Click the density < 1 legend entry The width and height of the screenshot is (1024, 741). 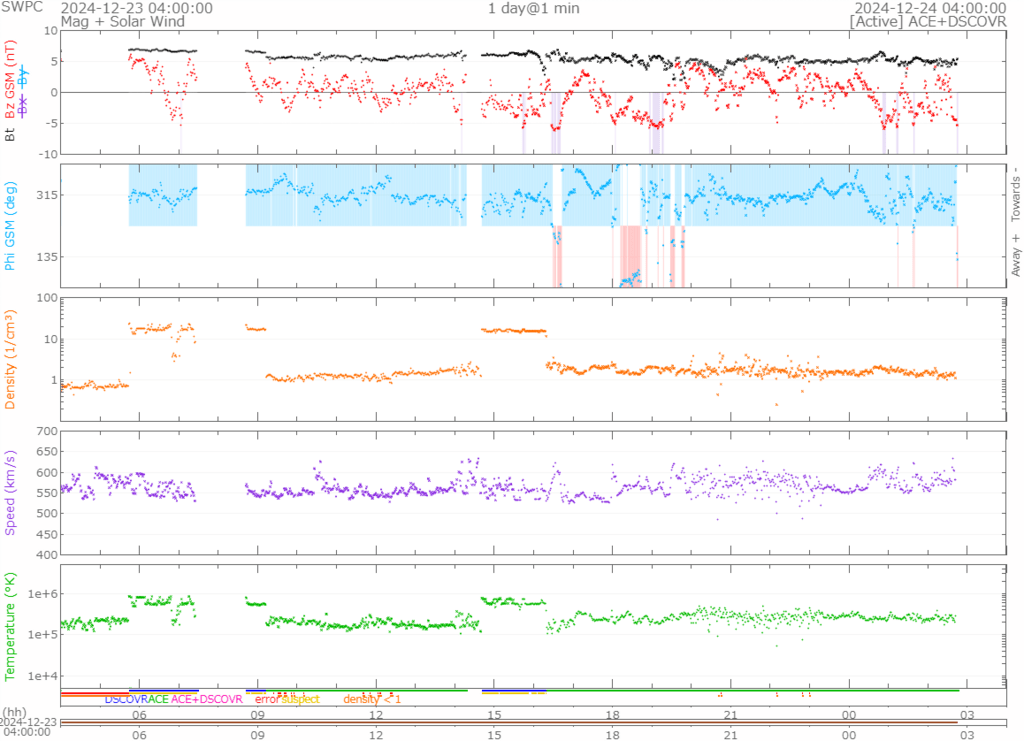(x=372, y=699)
